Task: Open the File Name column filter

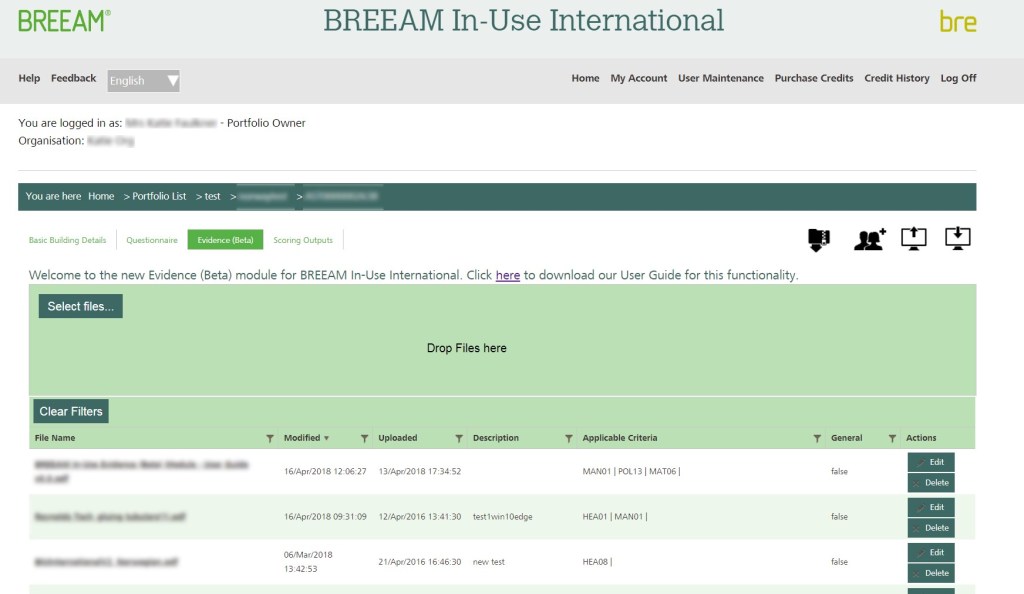Action: pyautogui.click(x=270, y=439)
